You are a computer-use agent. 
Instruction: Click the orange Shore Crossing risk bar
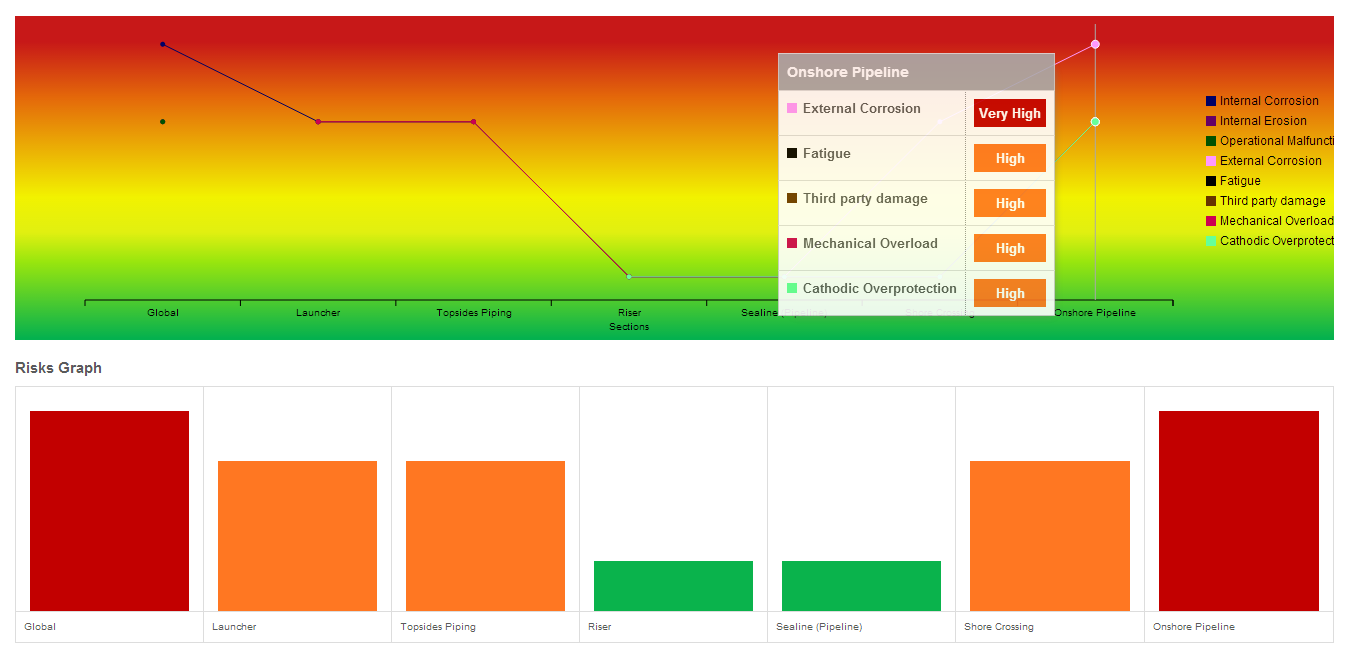[1050, 536]
